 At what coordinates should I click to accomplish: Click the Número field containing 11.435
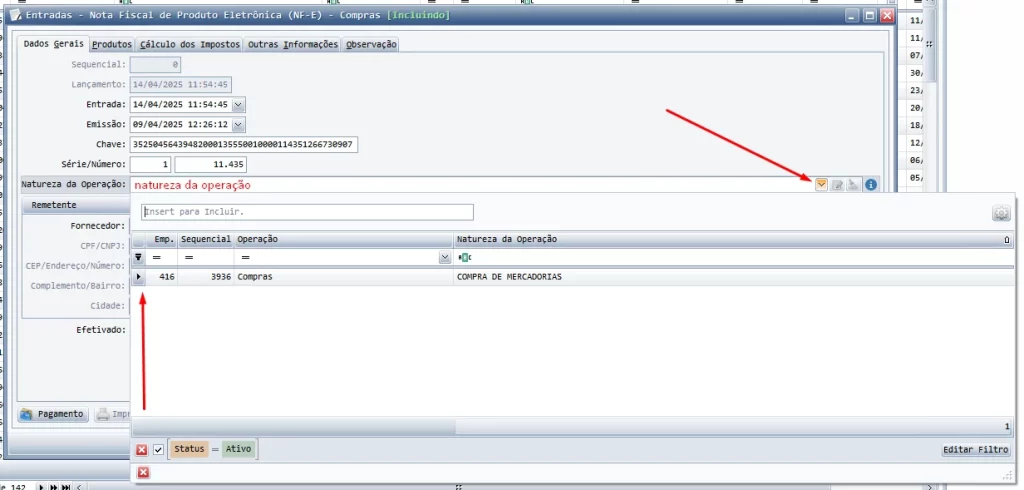click(x=210, y=165)
